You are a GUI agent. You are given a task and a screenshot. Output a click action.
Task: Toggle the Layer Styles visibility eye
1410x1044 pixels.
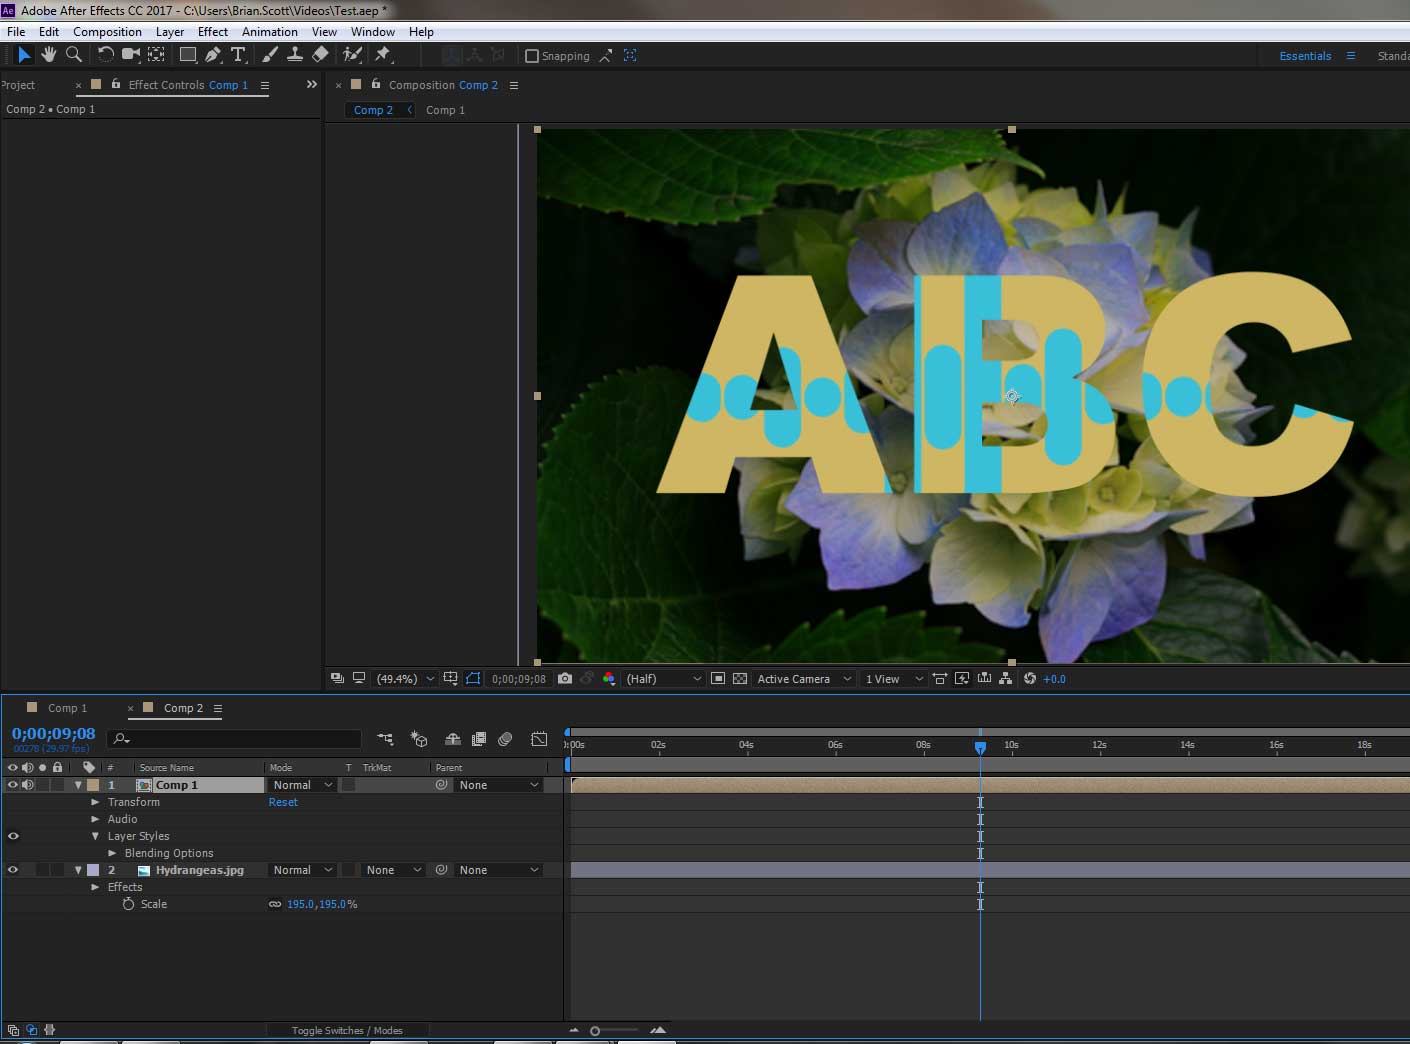pos(13,836)
